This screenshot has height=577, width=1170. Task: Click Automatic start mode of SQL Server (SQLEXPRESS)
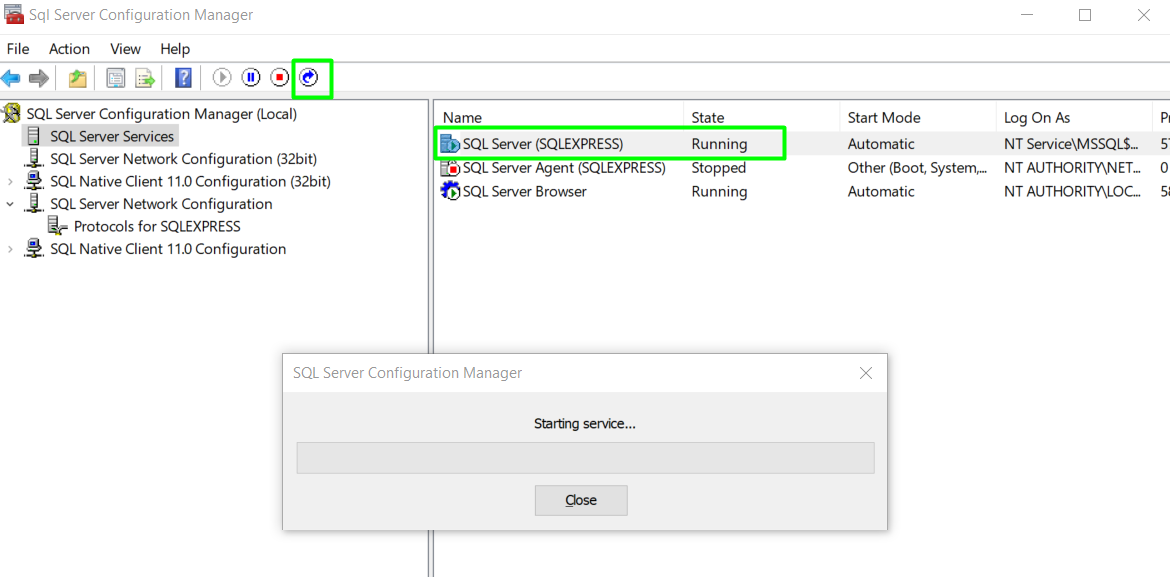pos(880,144)
